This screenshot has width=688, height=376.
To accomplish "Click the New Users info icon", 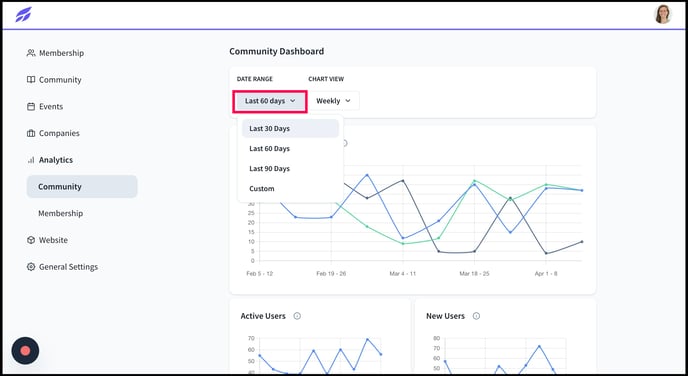I will tap(477, 316).
